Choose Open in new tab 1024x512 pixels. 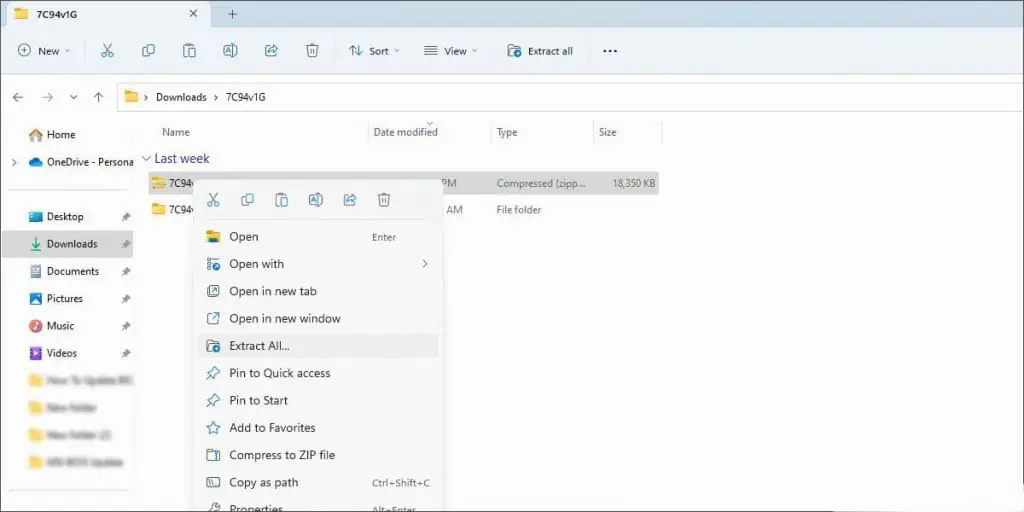pyautogui.click(x=317, y=291)
